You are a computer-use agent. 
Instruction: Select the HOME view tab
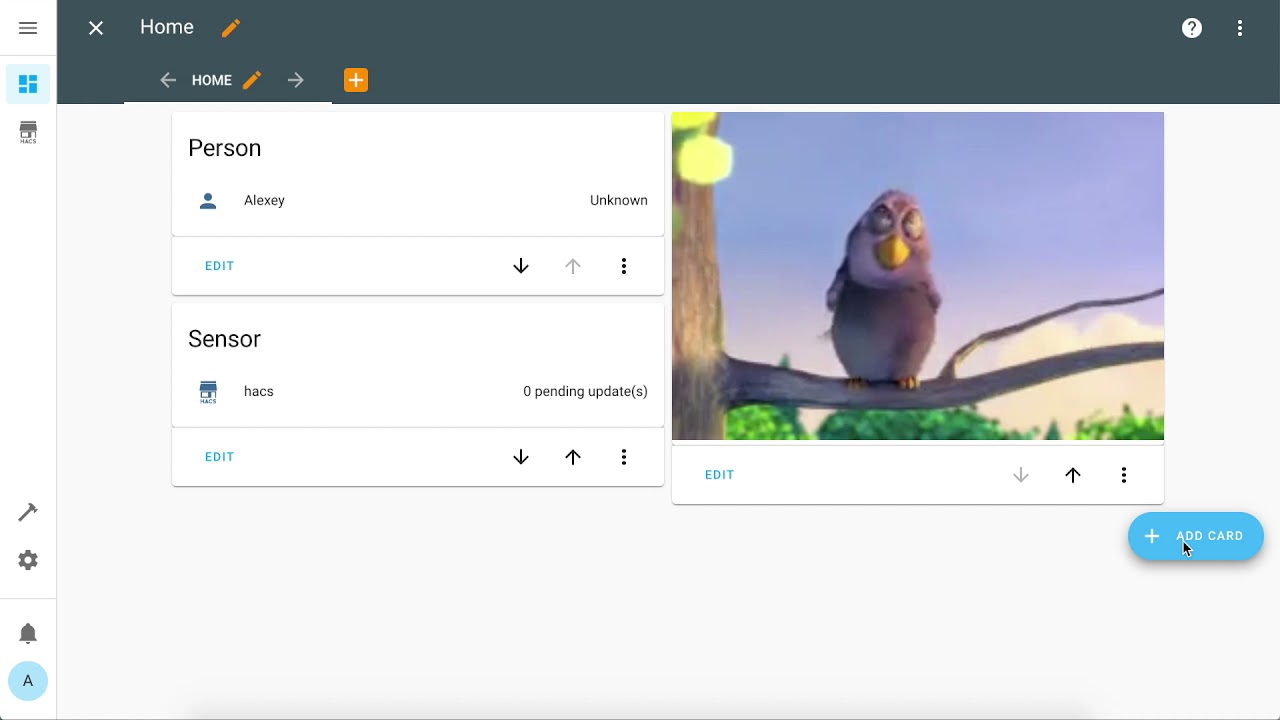(212, 80)
